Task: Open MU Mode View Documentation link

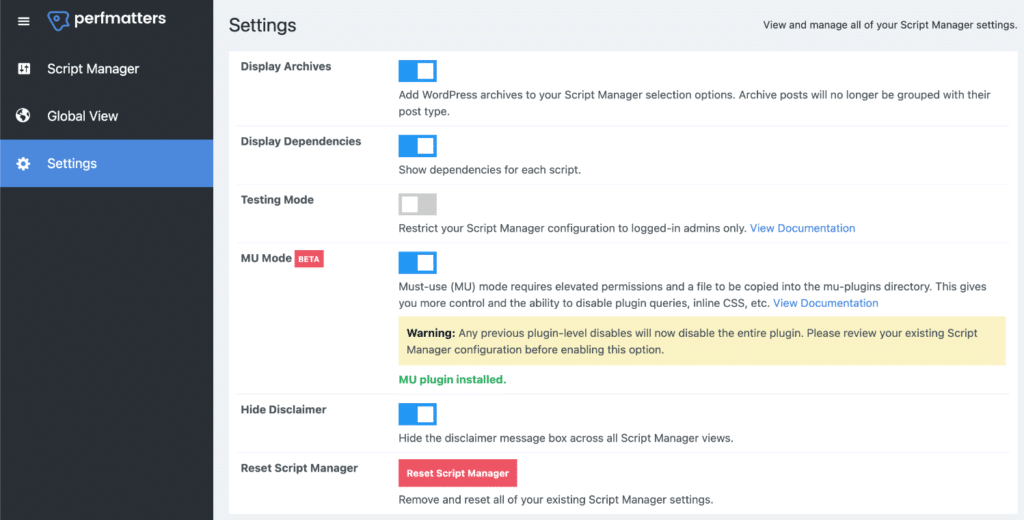Action: (x=825, y=303)
